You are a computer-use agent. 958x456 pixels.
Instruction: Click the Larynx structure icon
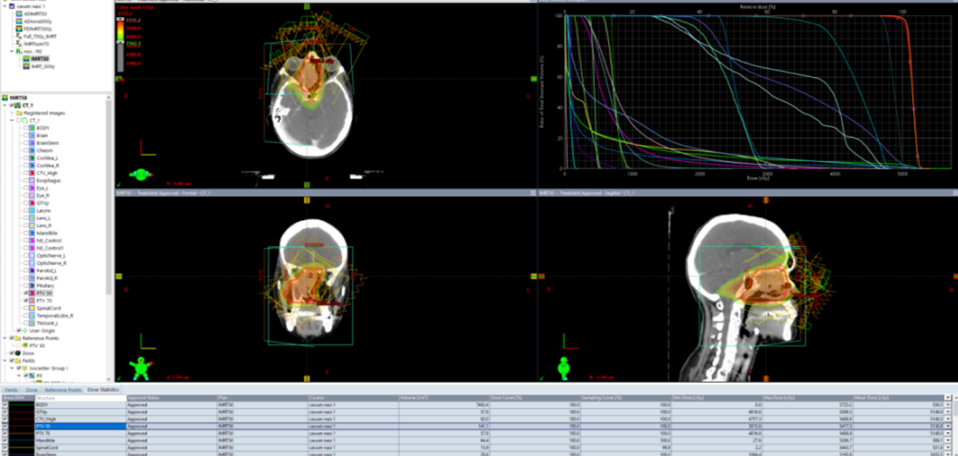(x=32, y=210)
